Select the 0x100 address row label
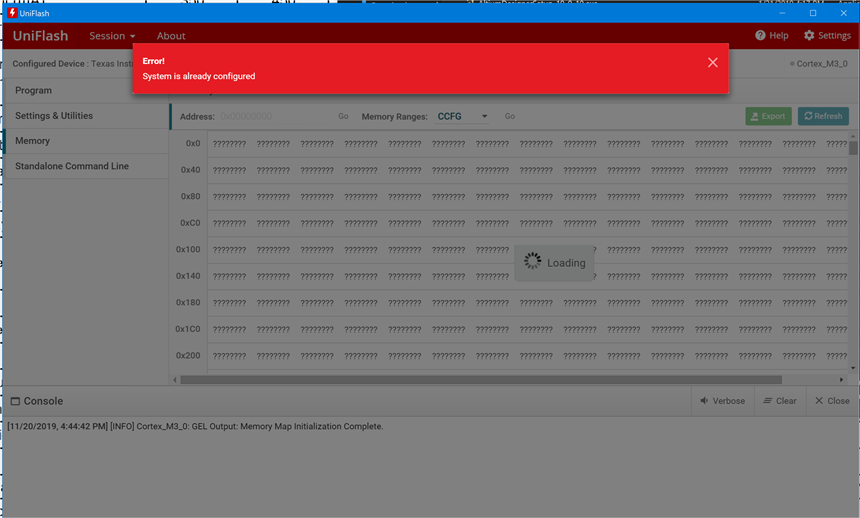The image size is (860, 518). click(x=188, y=250)
